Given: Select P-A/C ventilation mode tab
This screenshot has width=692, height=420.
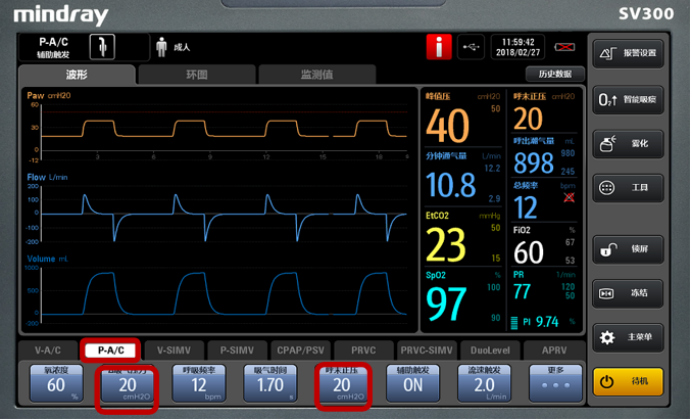Looking at the screenshot, I should point(111,350).
